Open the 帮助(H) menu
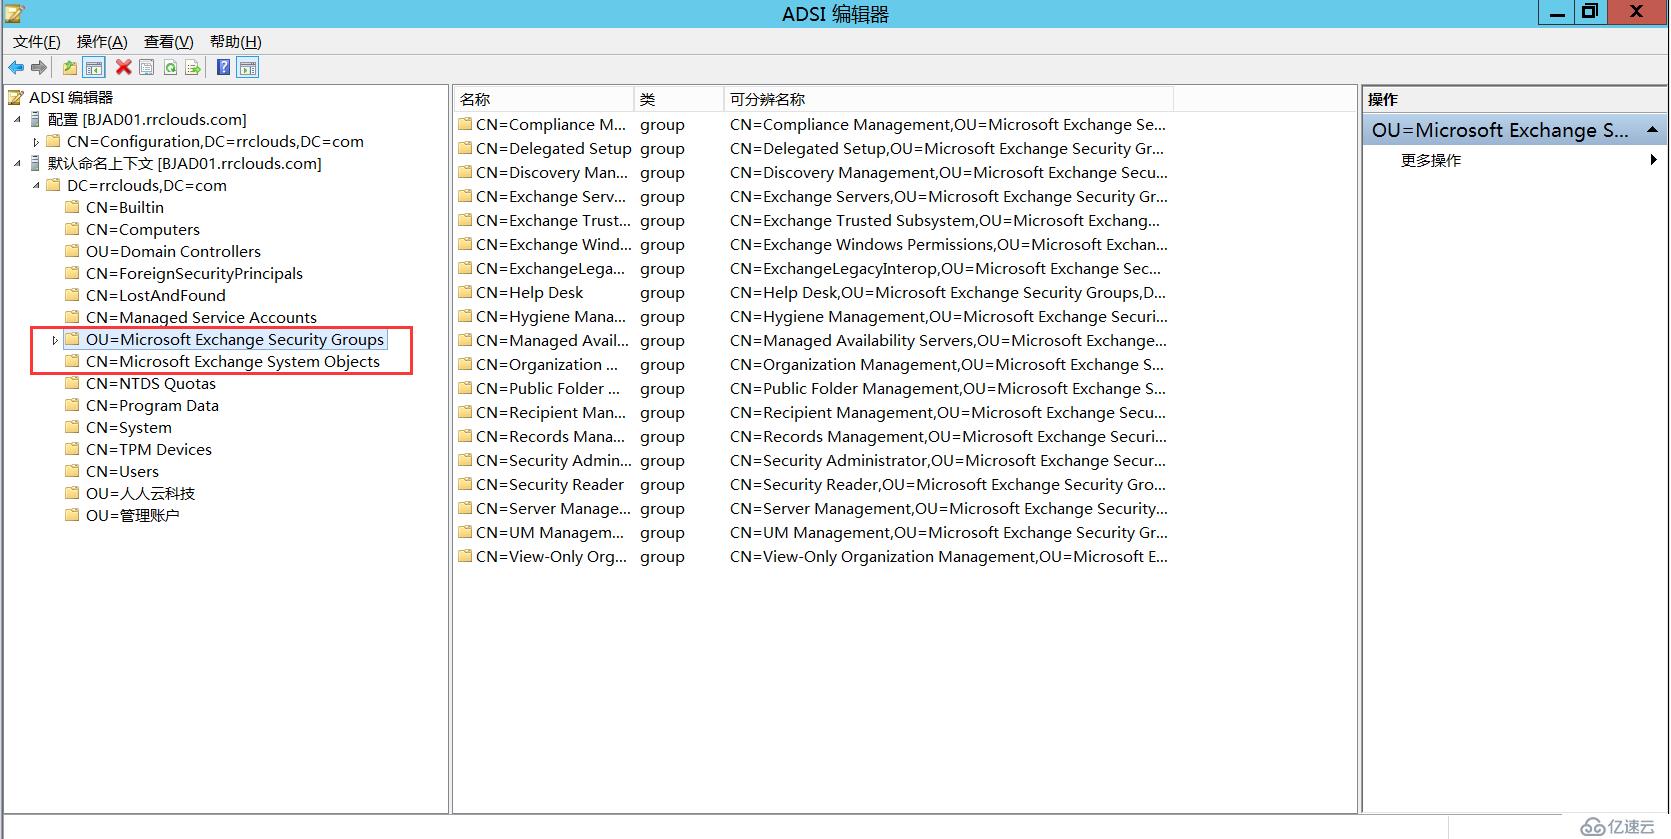The image size is (1671, 839). click(236, 41)
